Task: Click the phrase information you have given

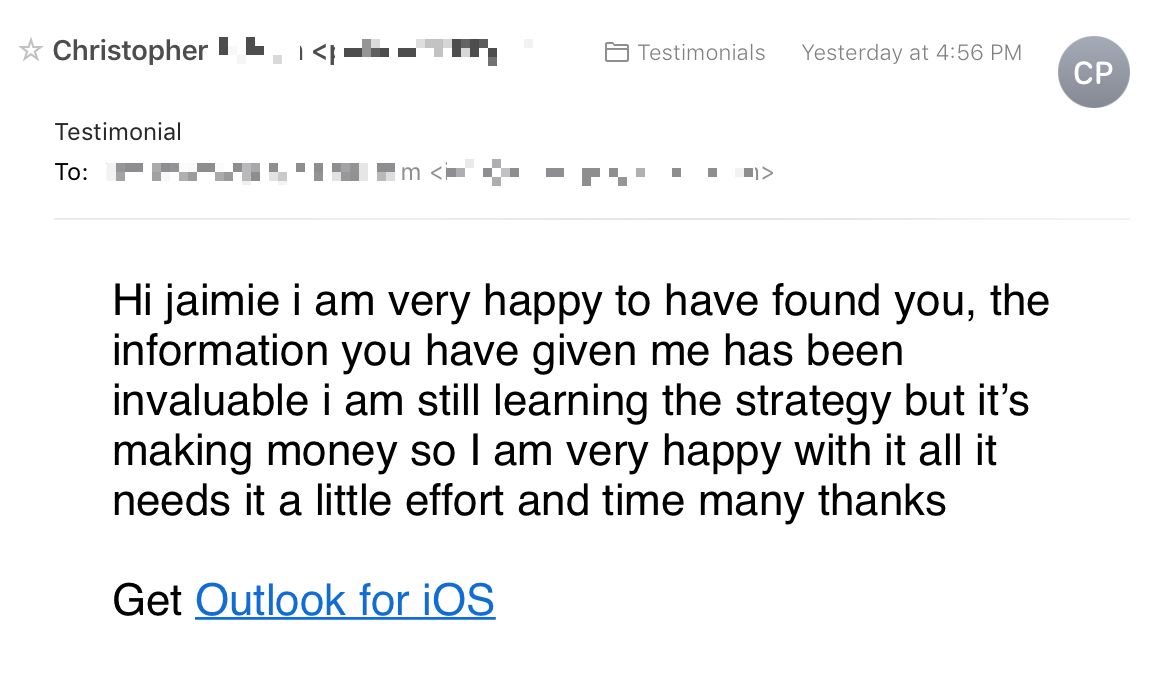Action: point(376,351)
